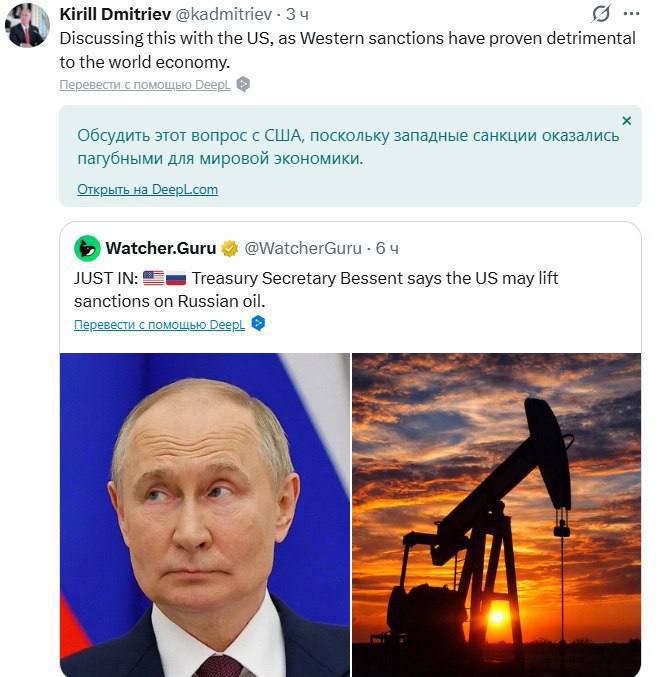Click "Открыть на DeepL.com" link
The height and width of the screenshot is (677, 659).
[147, 189]
